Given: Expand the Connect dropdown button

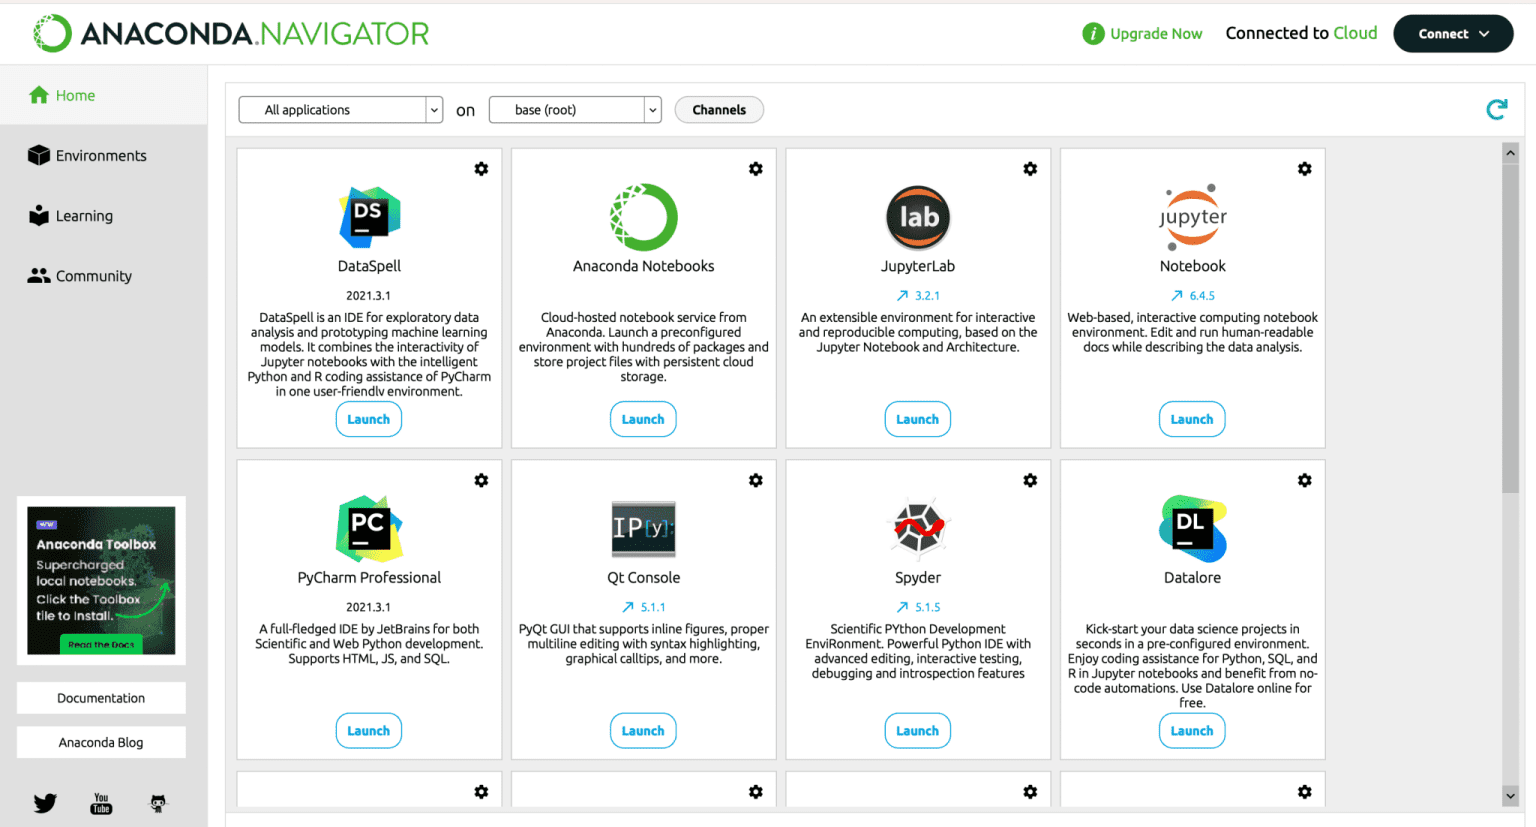Looking at the screenshot, I should [1452, 34].
